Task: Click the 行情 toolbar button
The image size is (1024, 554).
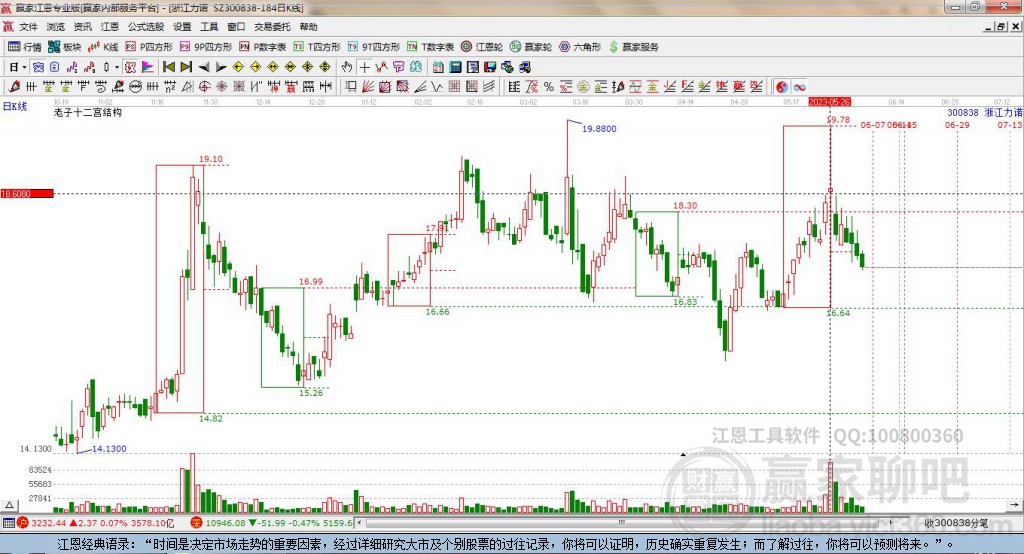Action: (25, 47)
